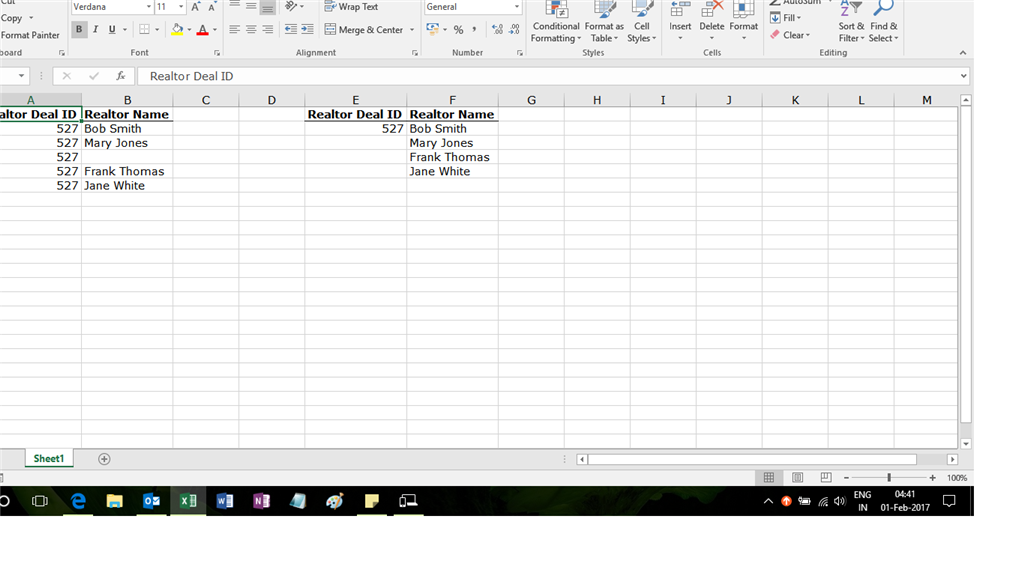Cancel formula bar entry with the X
This screenshot has height=575, width=1024.
tap(67, 76)
